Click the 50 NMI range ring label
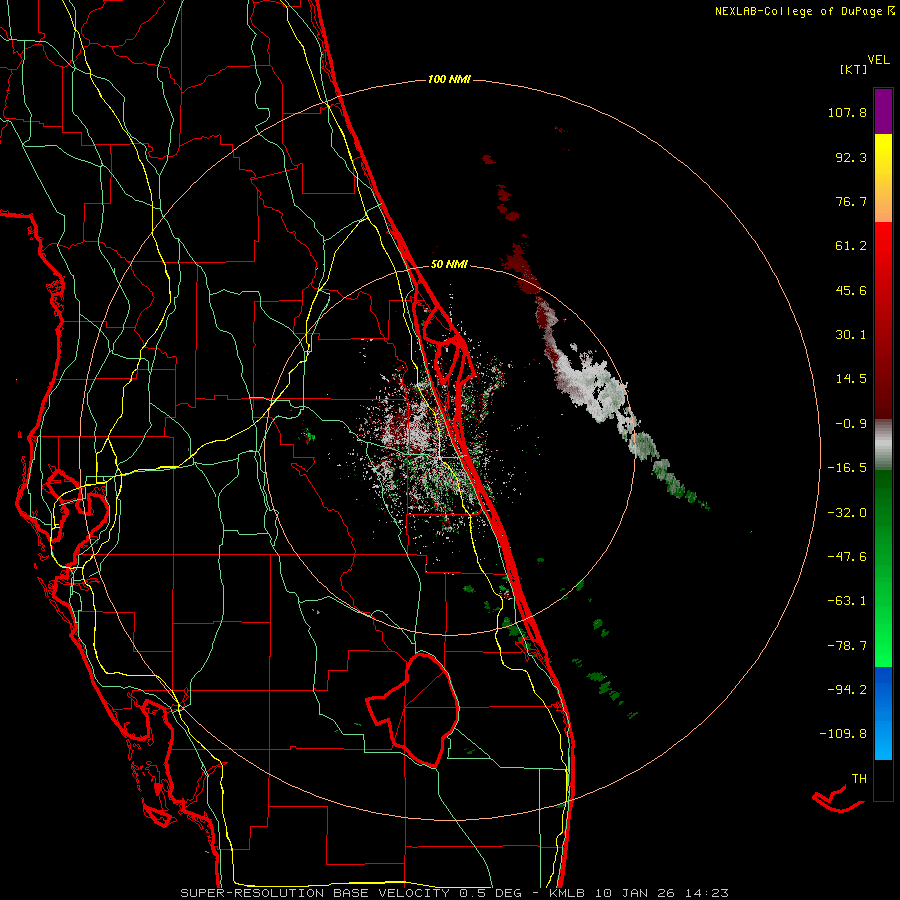Screen dimensions: 900x900 [x=449, y=265]
